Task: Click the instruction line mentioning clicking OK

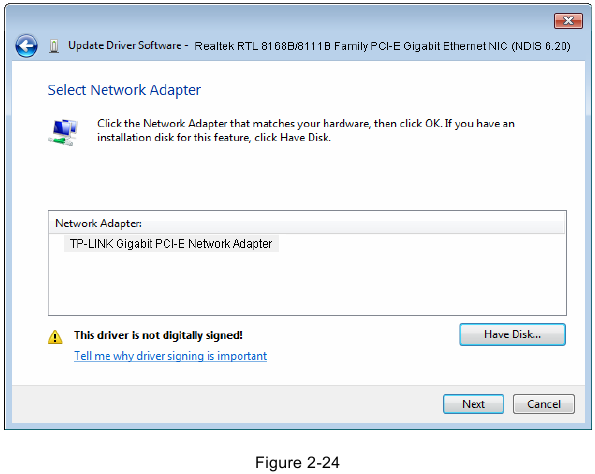Action: click(306, 123)
